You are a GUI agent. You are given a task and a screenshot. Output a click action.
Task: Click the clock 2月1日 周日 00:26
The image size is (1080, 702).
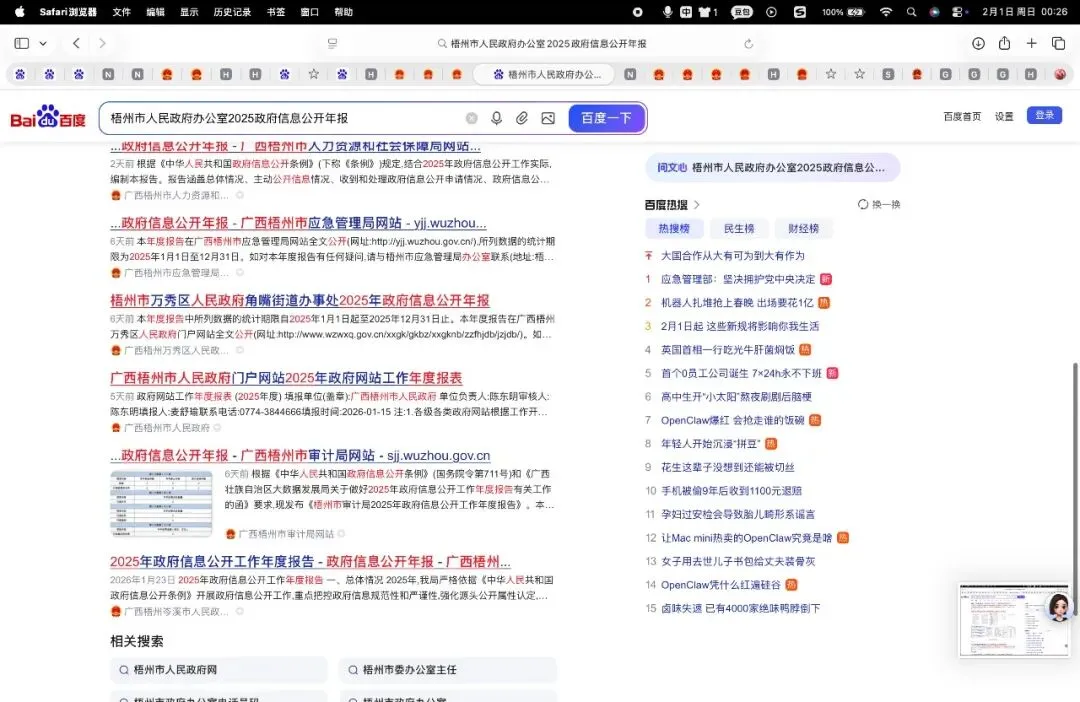pyautogui.click(x=1025, y=12)
